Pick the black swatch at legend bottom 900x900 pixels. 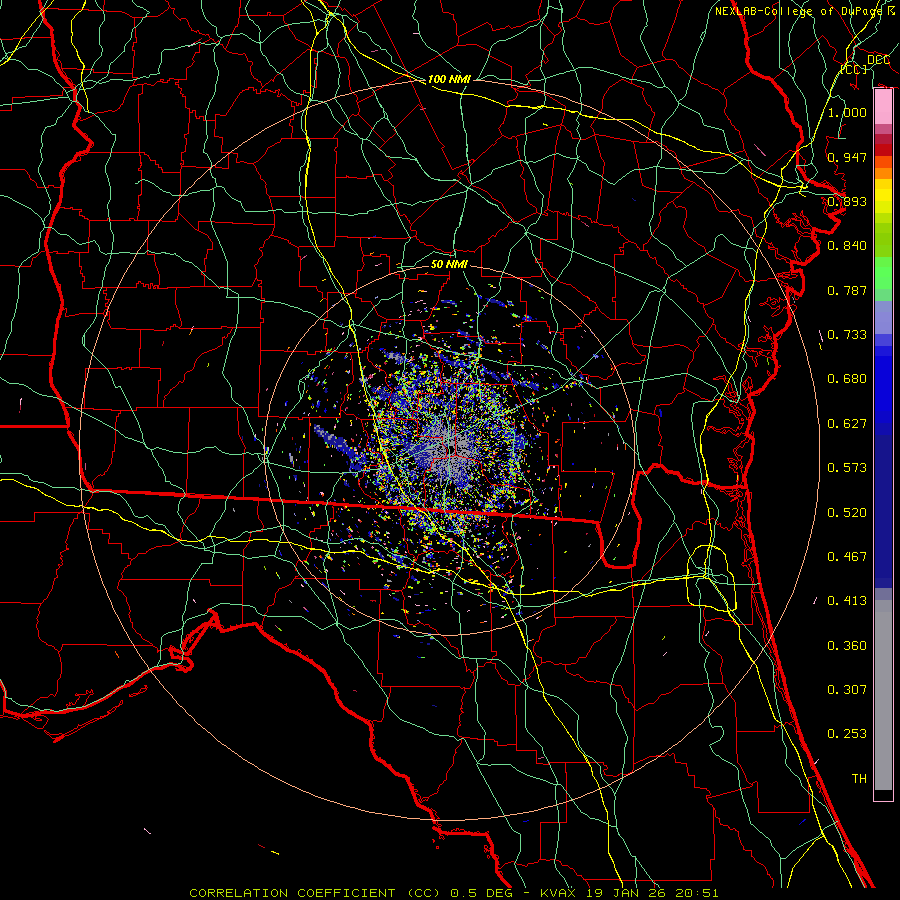[x=883, y=795]
